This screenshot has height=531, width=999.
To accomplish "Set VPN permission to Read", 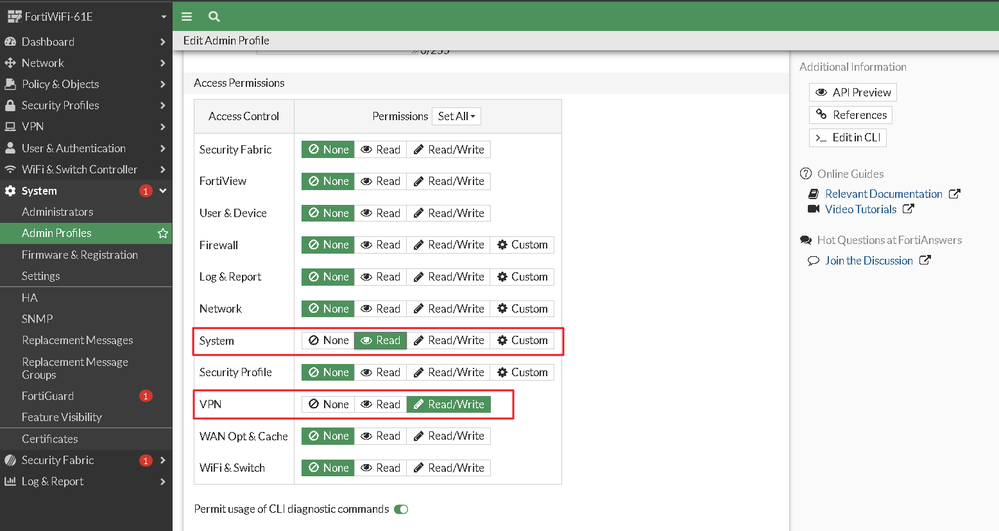I will coord(380,404).
